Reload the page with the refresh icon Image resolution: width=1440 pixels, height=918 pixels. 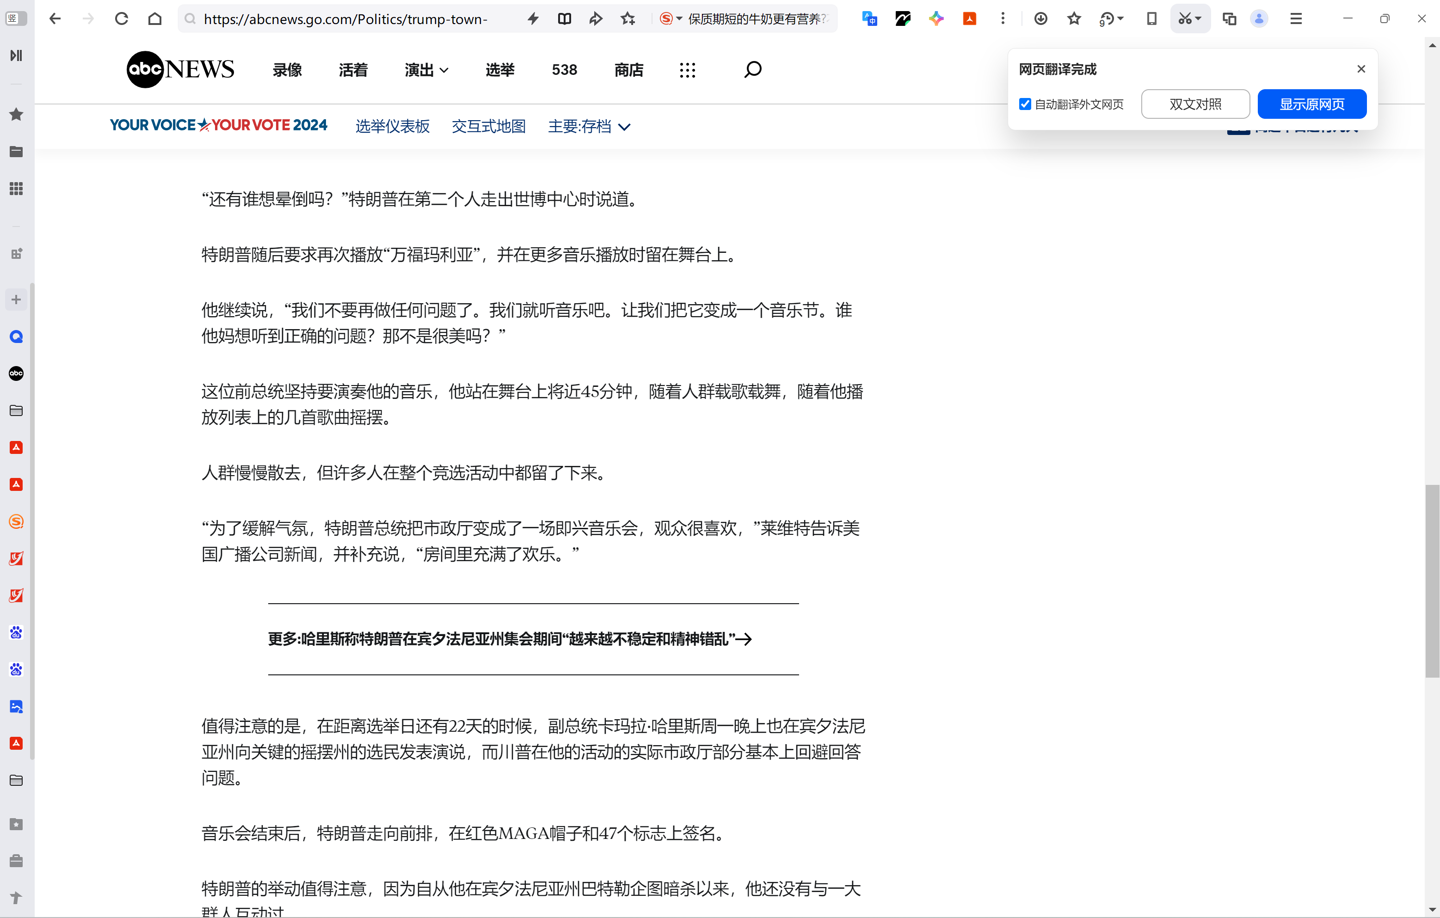click(121, 19)
